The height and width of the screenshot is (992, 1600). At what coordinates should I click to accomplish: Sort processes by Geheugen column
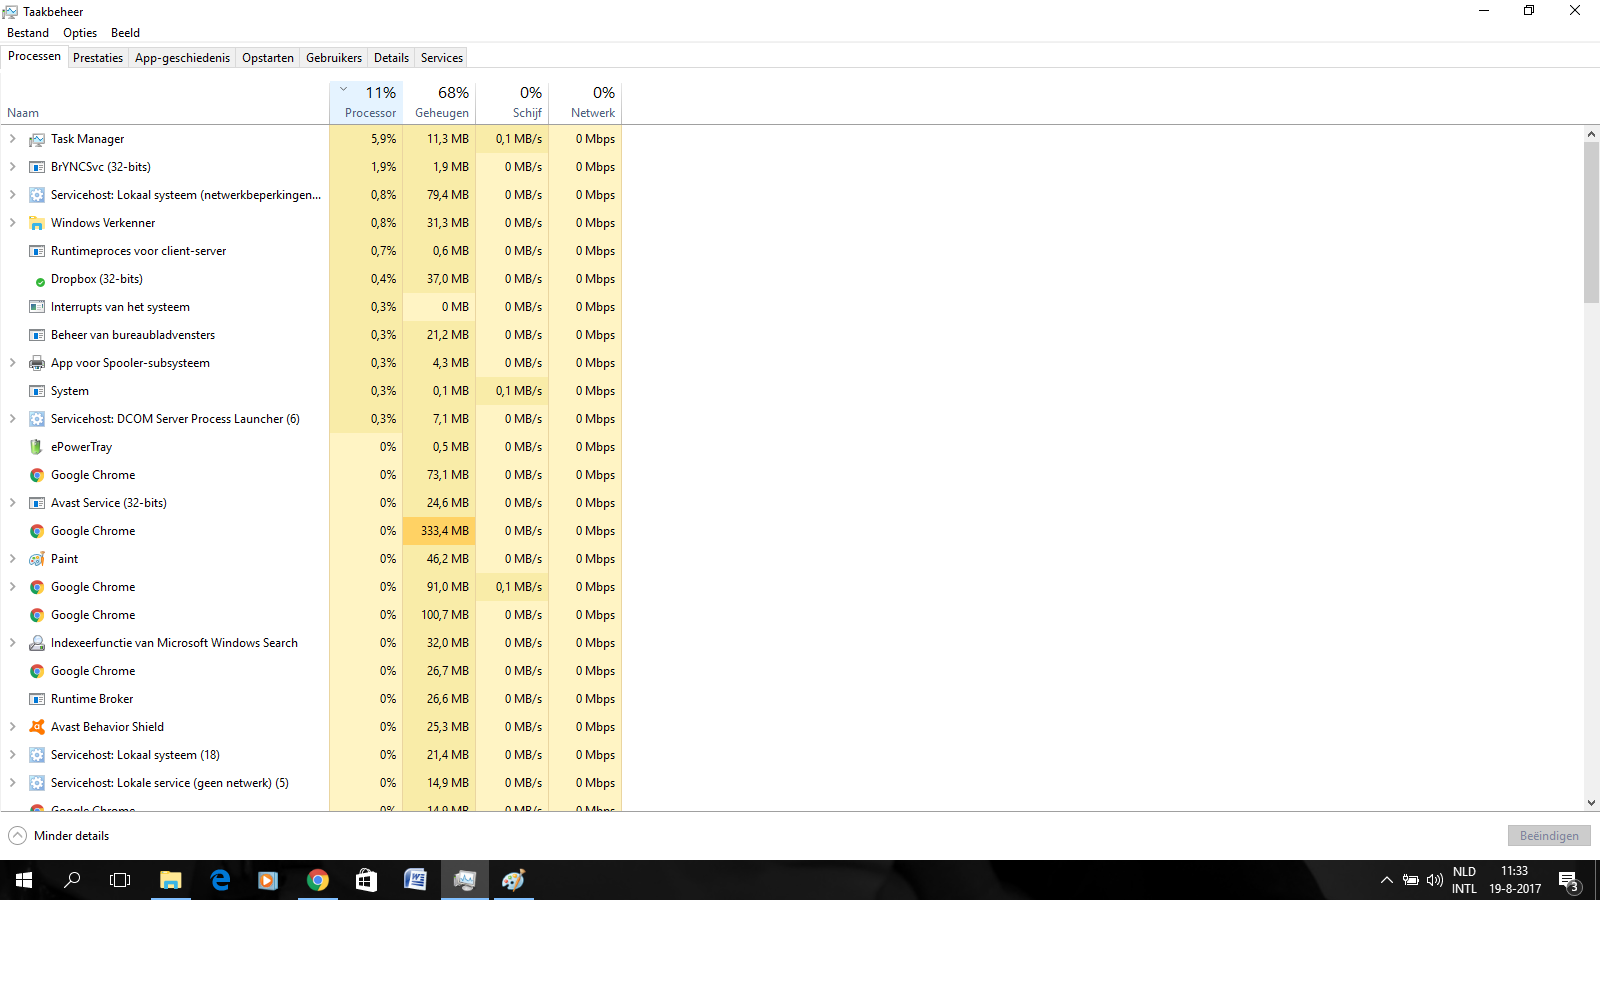point(440,102)
